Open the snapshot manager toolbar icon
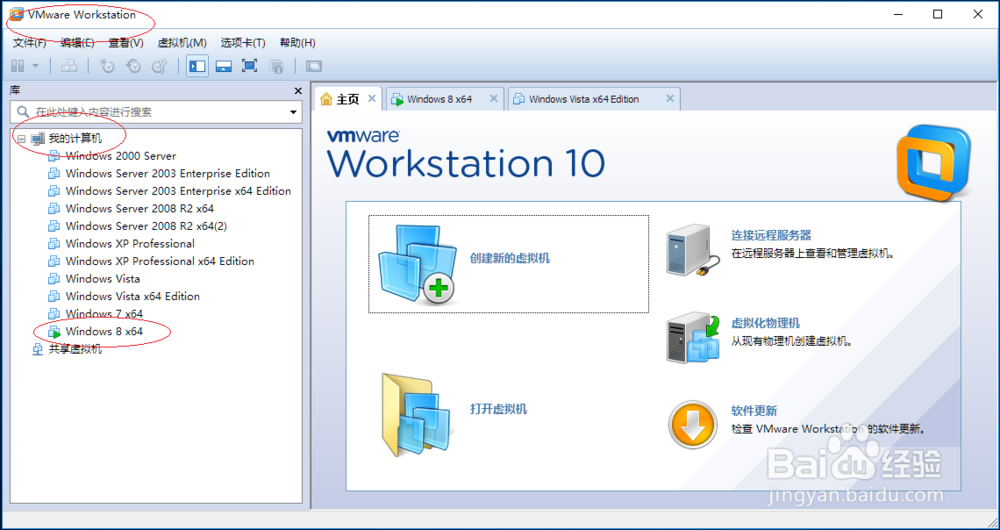This screenshot has height=530, width=1000. pyautogui.click(x=159, y=66)
